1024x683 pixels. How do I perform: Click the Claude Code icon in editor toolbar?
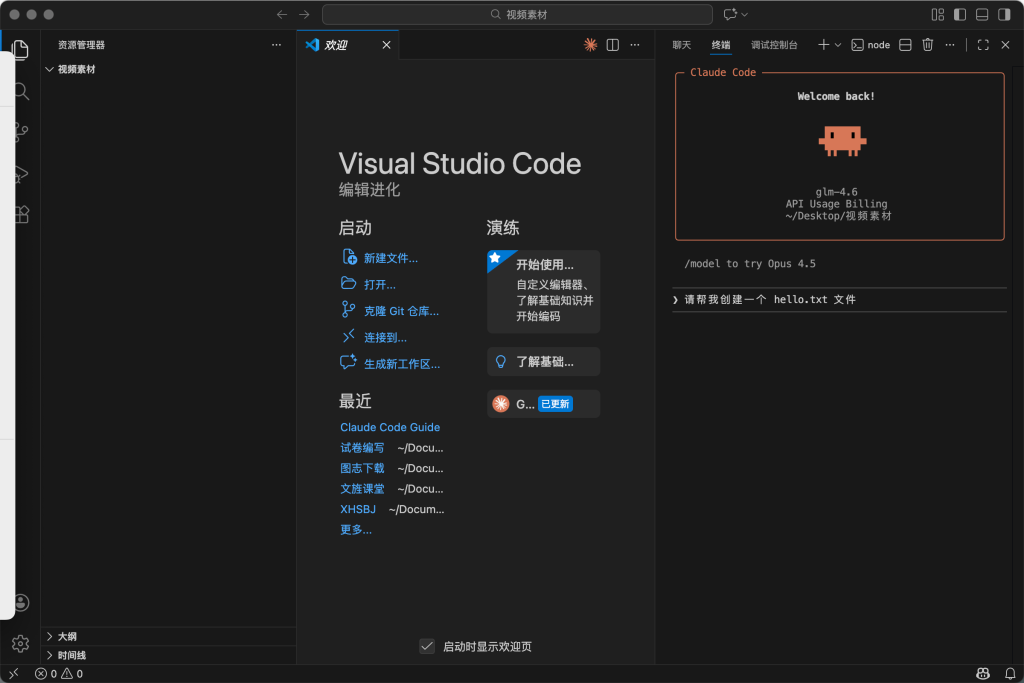(x=591, y=45)
